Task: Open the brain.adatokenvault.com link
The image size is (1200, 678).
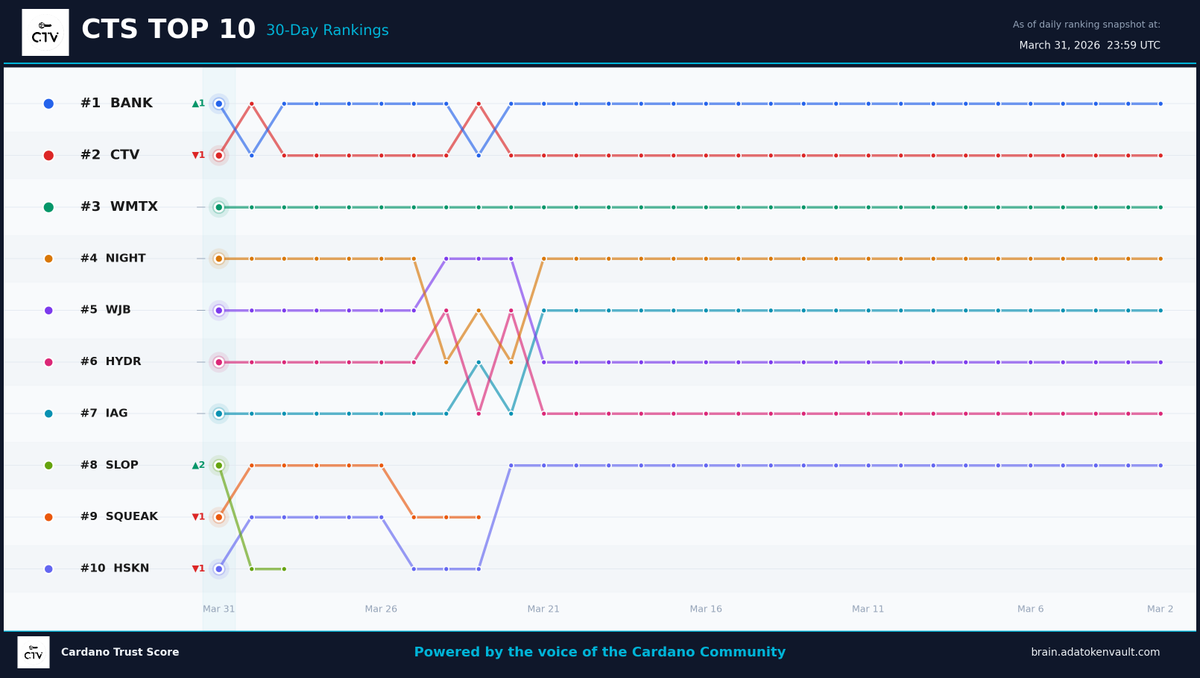Action: [1096, 652]
